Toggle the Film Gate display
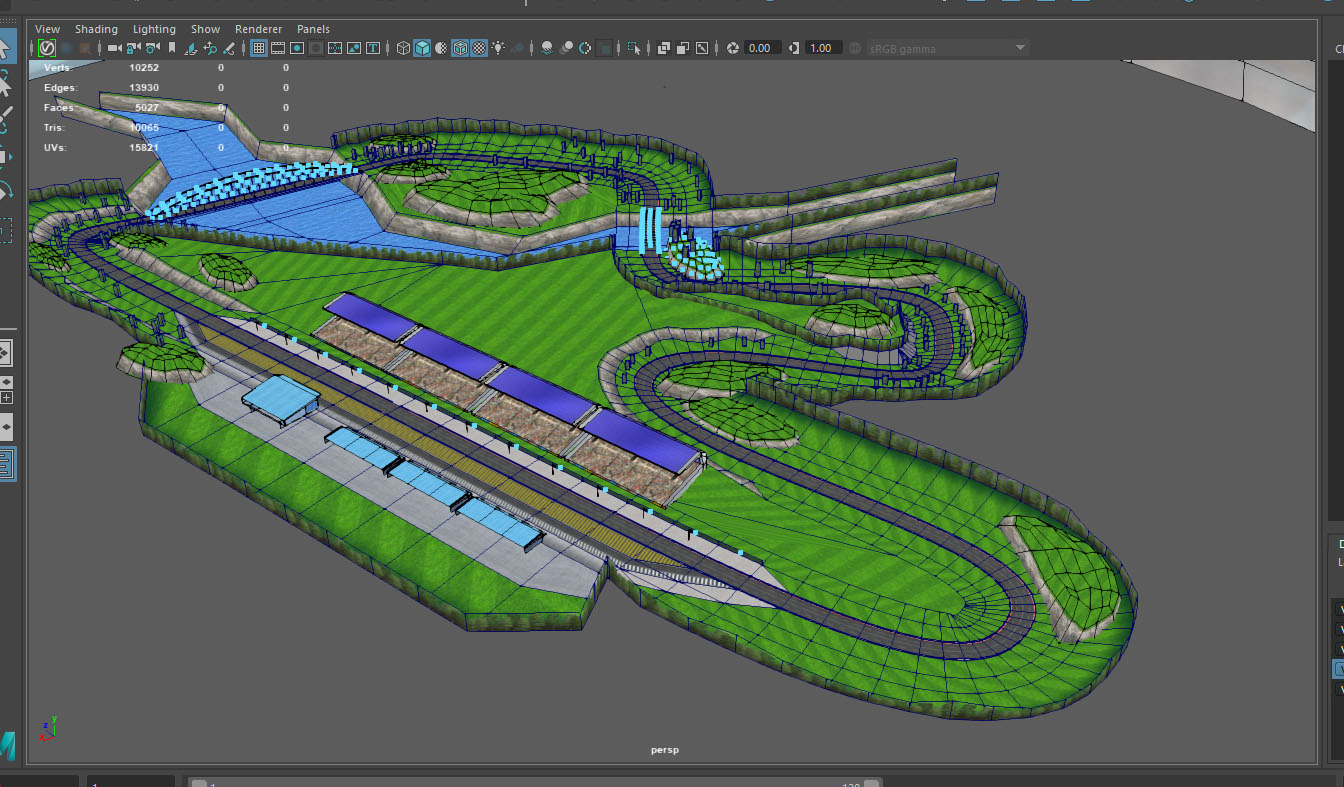The width and height of the screenshot is (1344, 787). click(278, 48)
